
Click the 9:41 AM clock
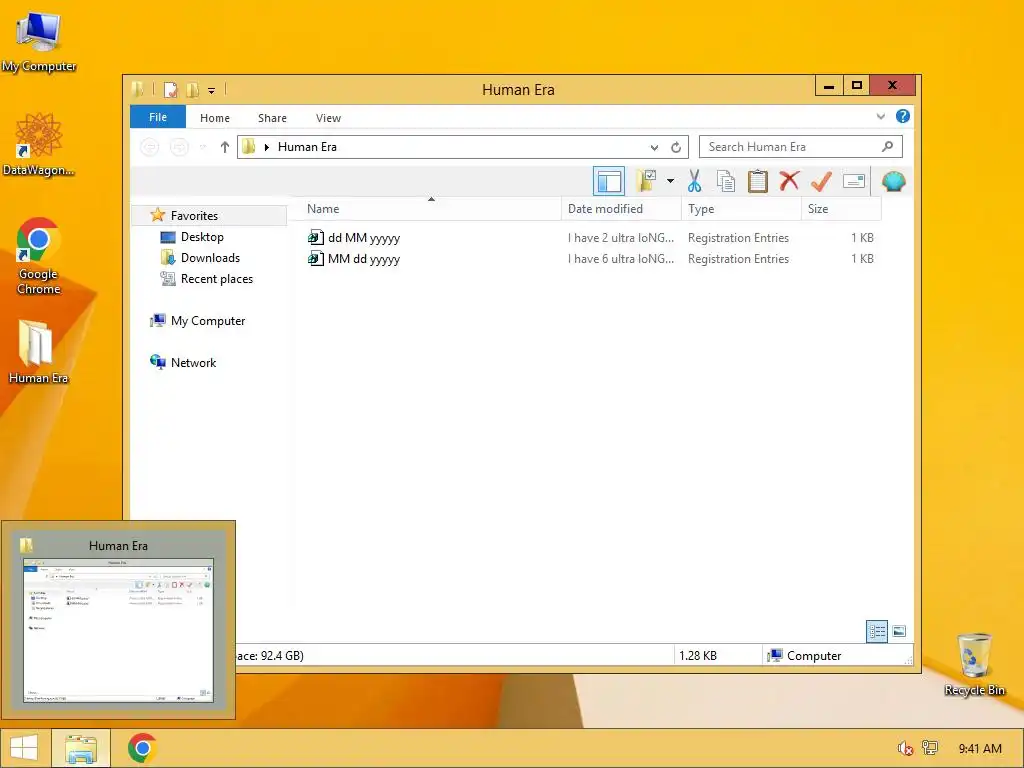coord(980,748)
